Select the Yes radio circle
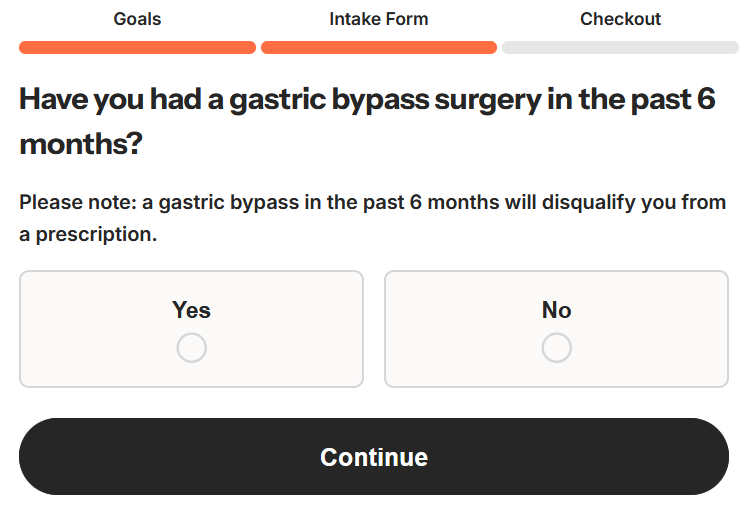Image resolution: width=754 pixels, height=521 pixels. [x=191, y=348]
